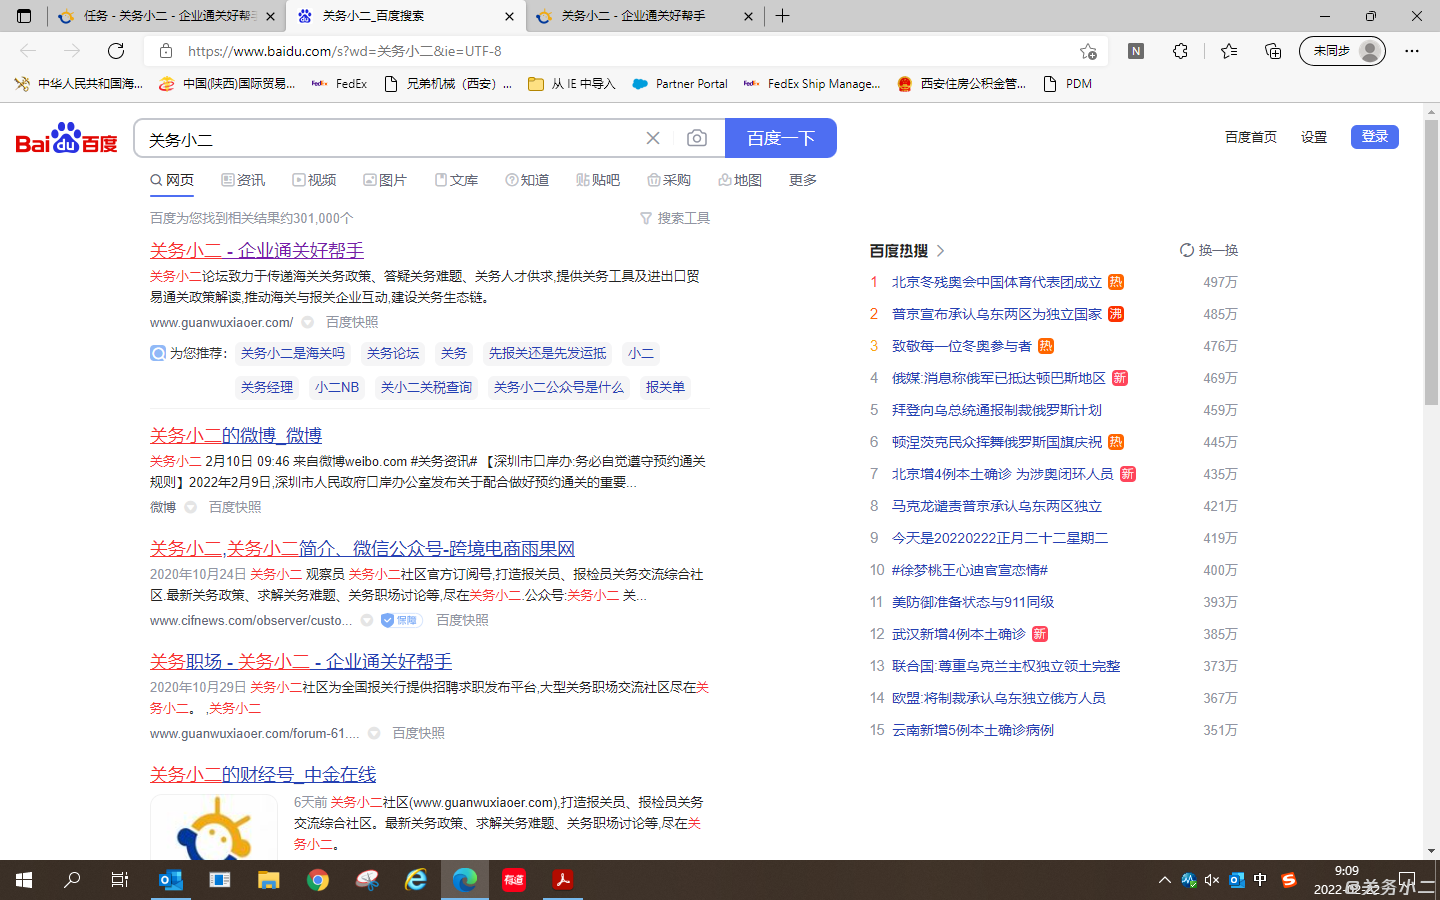Clear the Baidu search box text

(x=653, y=138)
